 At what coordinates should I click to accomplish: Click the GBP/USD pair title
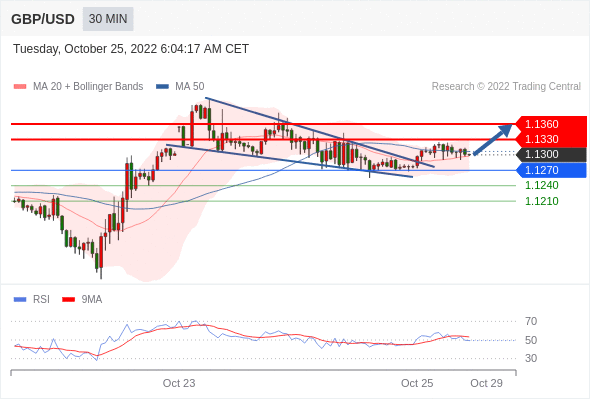43,19
